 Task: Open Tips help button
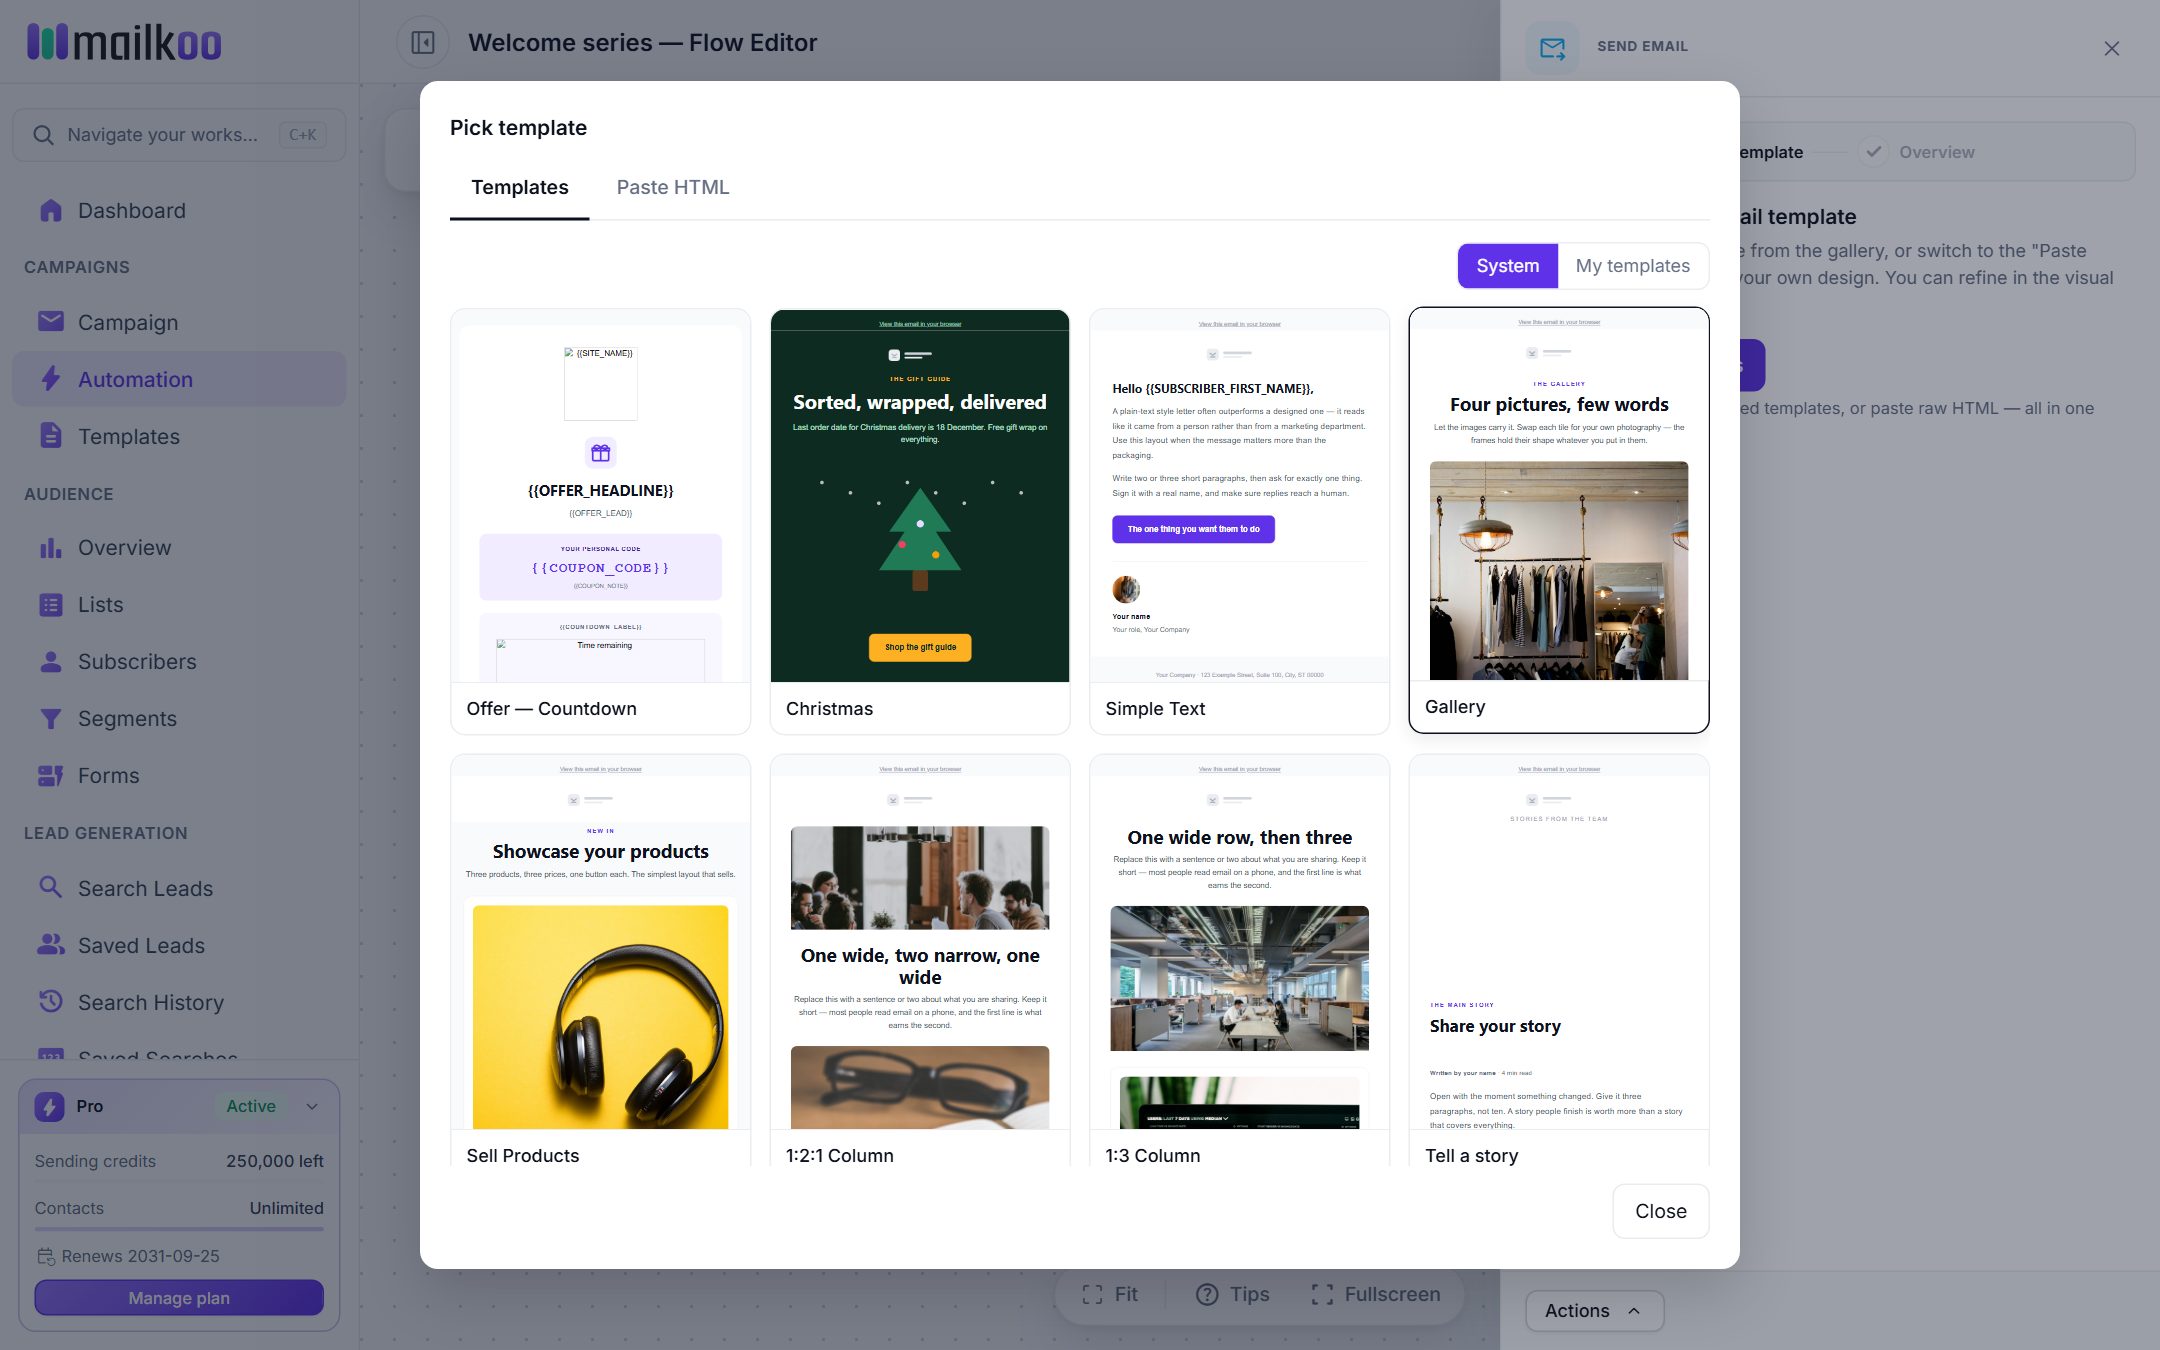click(x=1232, y=1294)
